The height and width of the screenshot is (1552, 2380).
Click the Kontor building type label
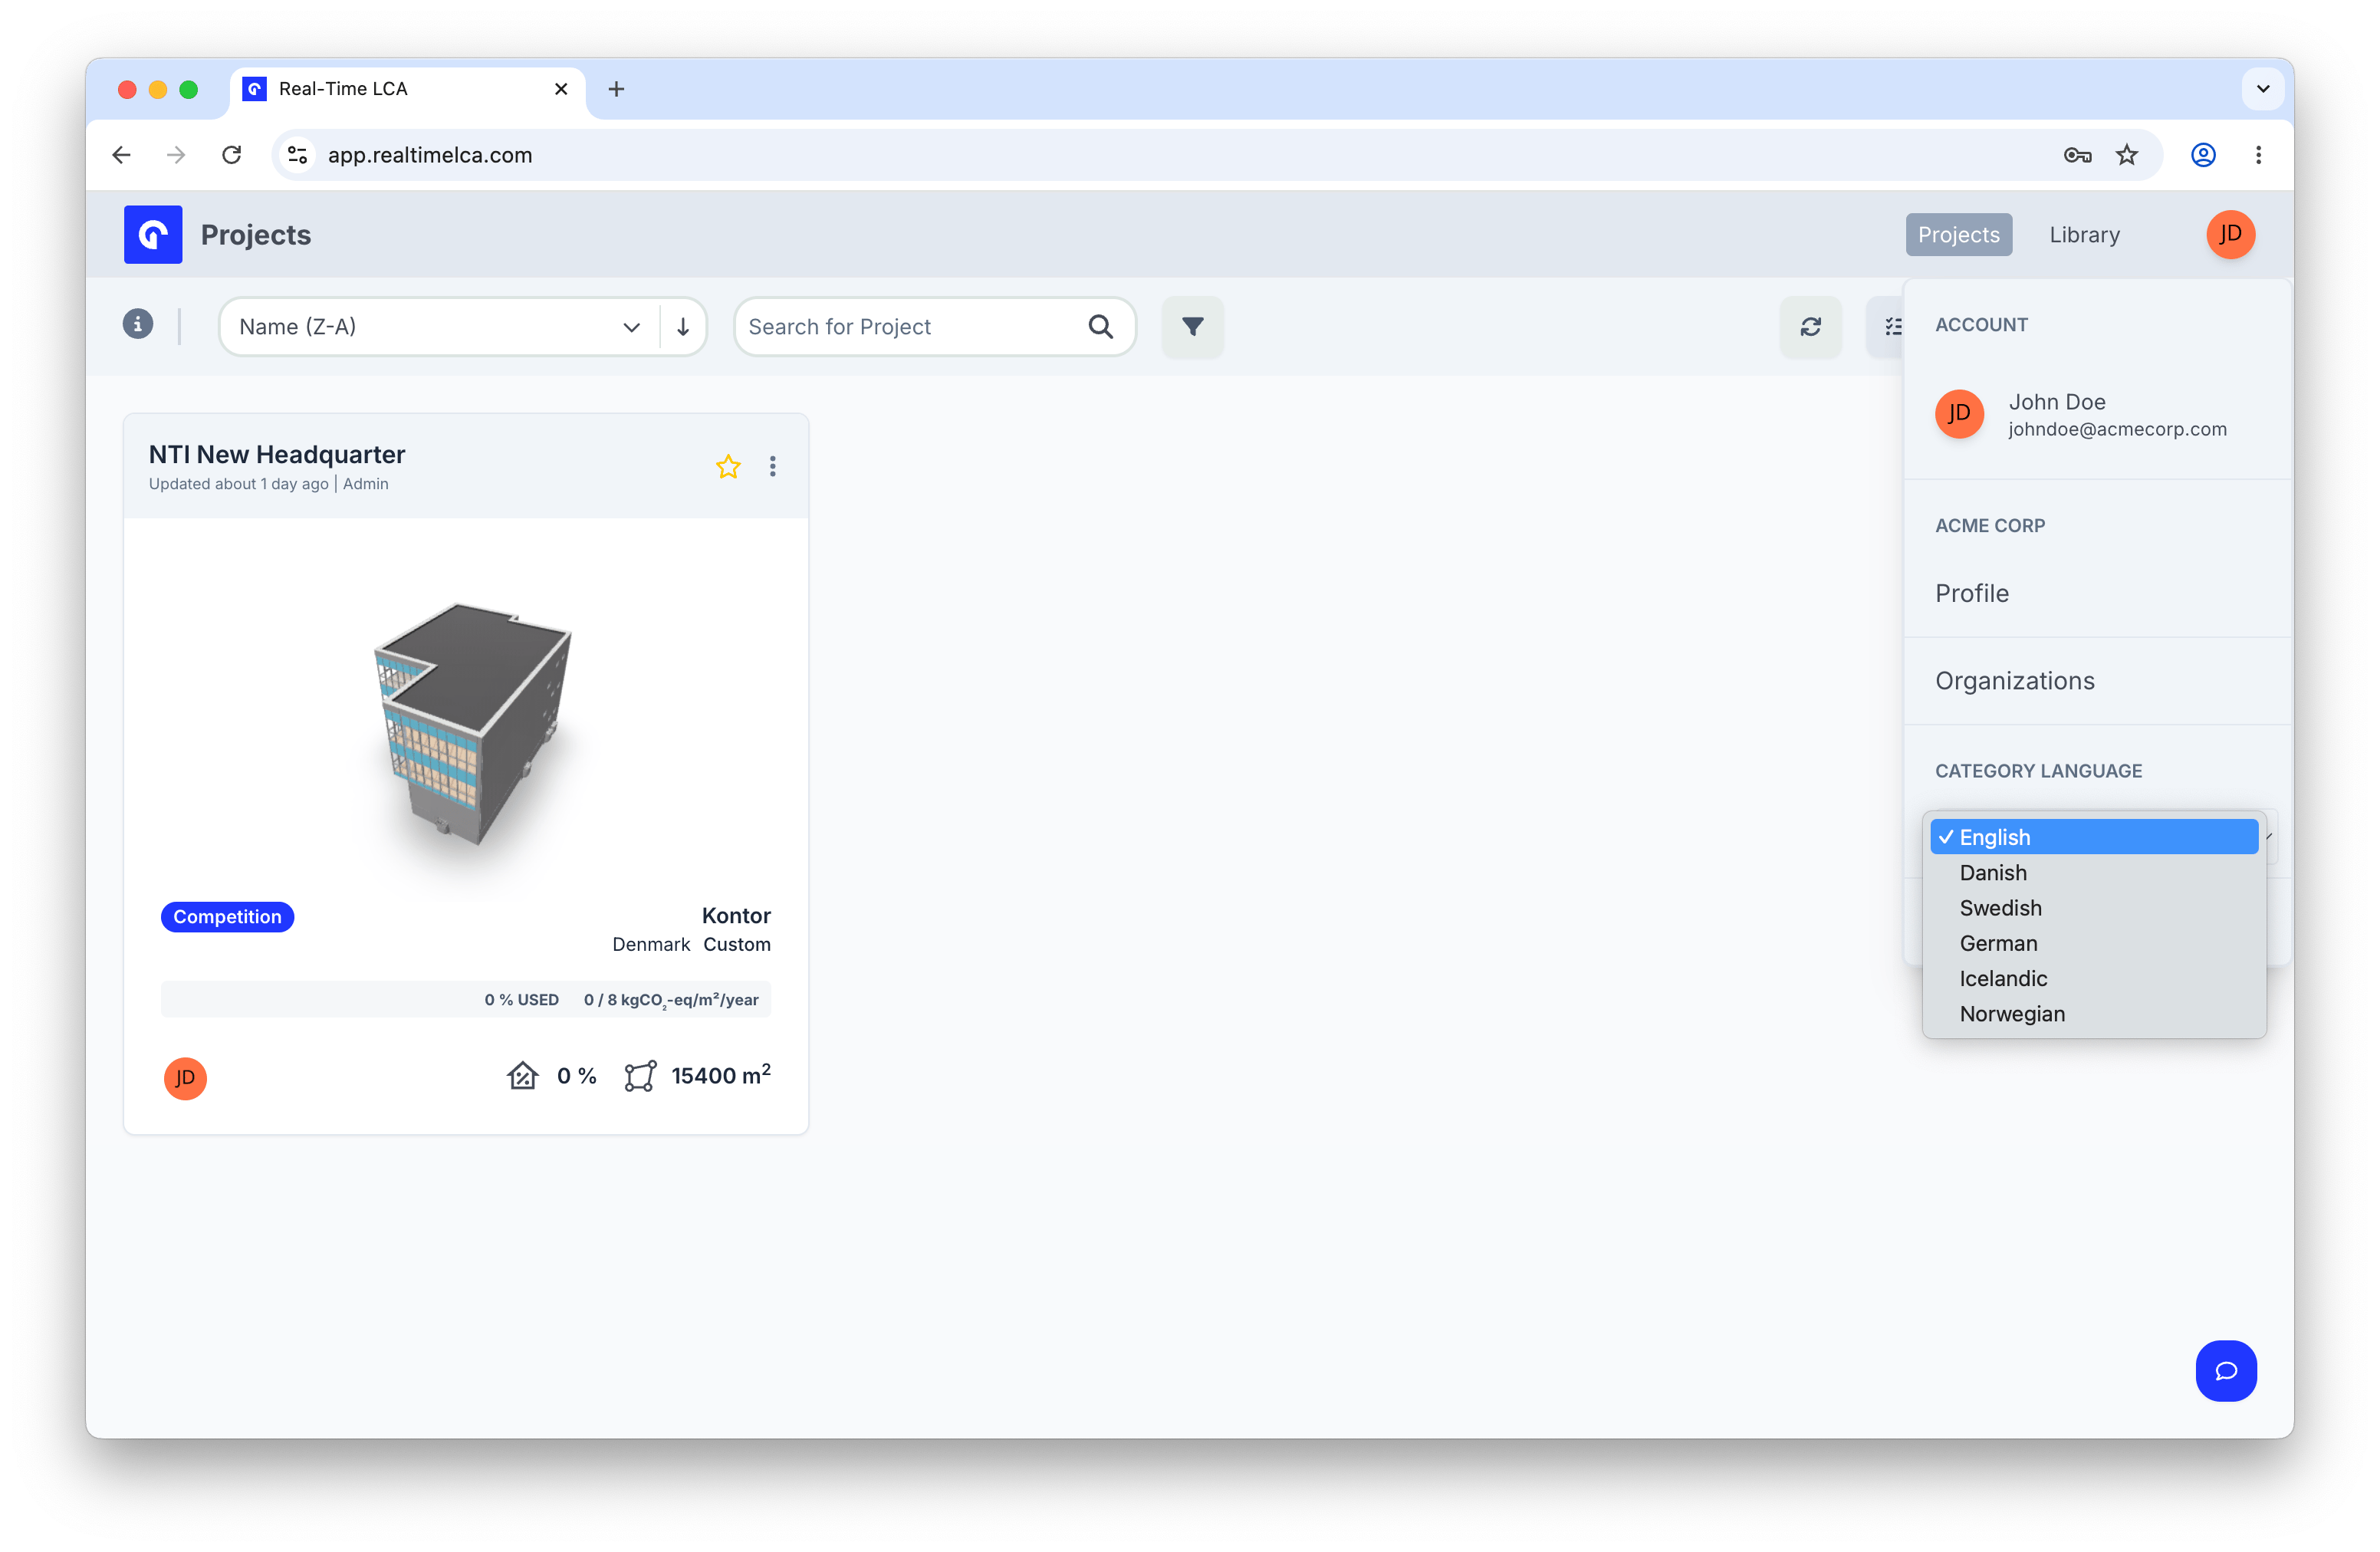point(736,916)
